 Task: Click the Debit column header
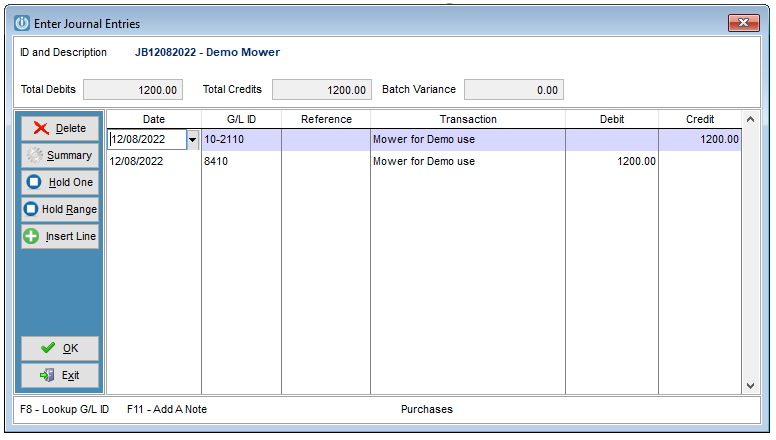click(x=612, y=119)
